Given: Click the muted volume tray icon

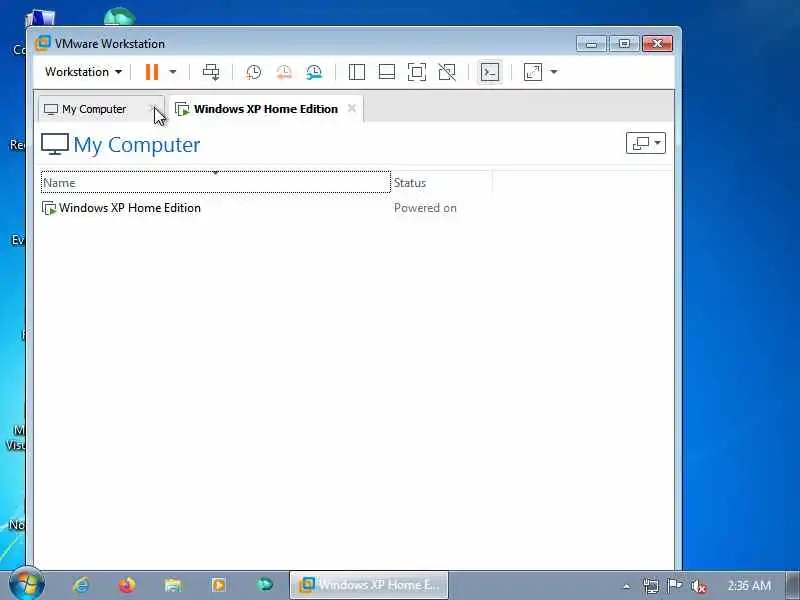Looking at the screenshot, I should 698,586.
